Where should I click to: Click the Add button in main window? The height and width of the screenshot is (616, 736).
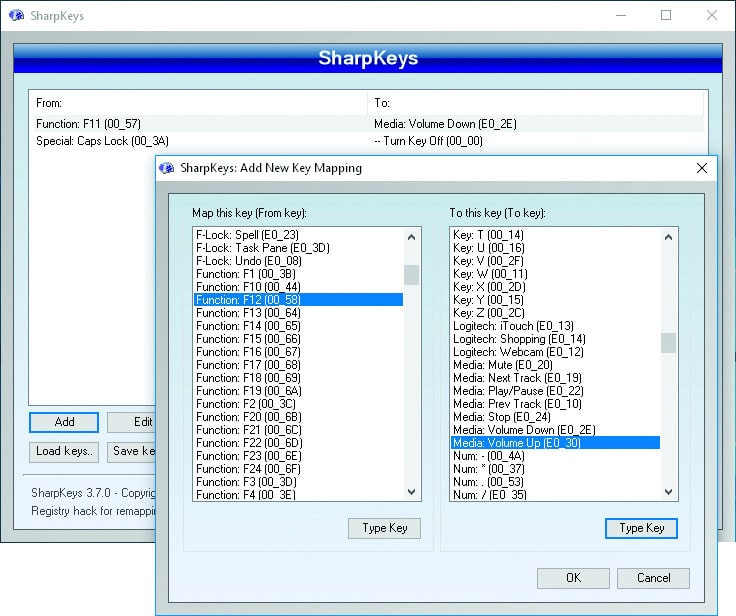(64, 422)
